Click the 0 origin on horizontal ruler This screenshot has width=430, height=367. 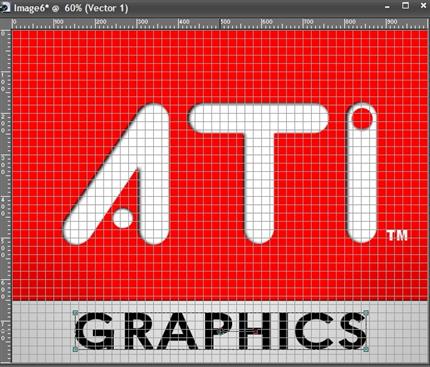[14, 22]
